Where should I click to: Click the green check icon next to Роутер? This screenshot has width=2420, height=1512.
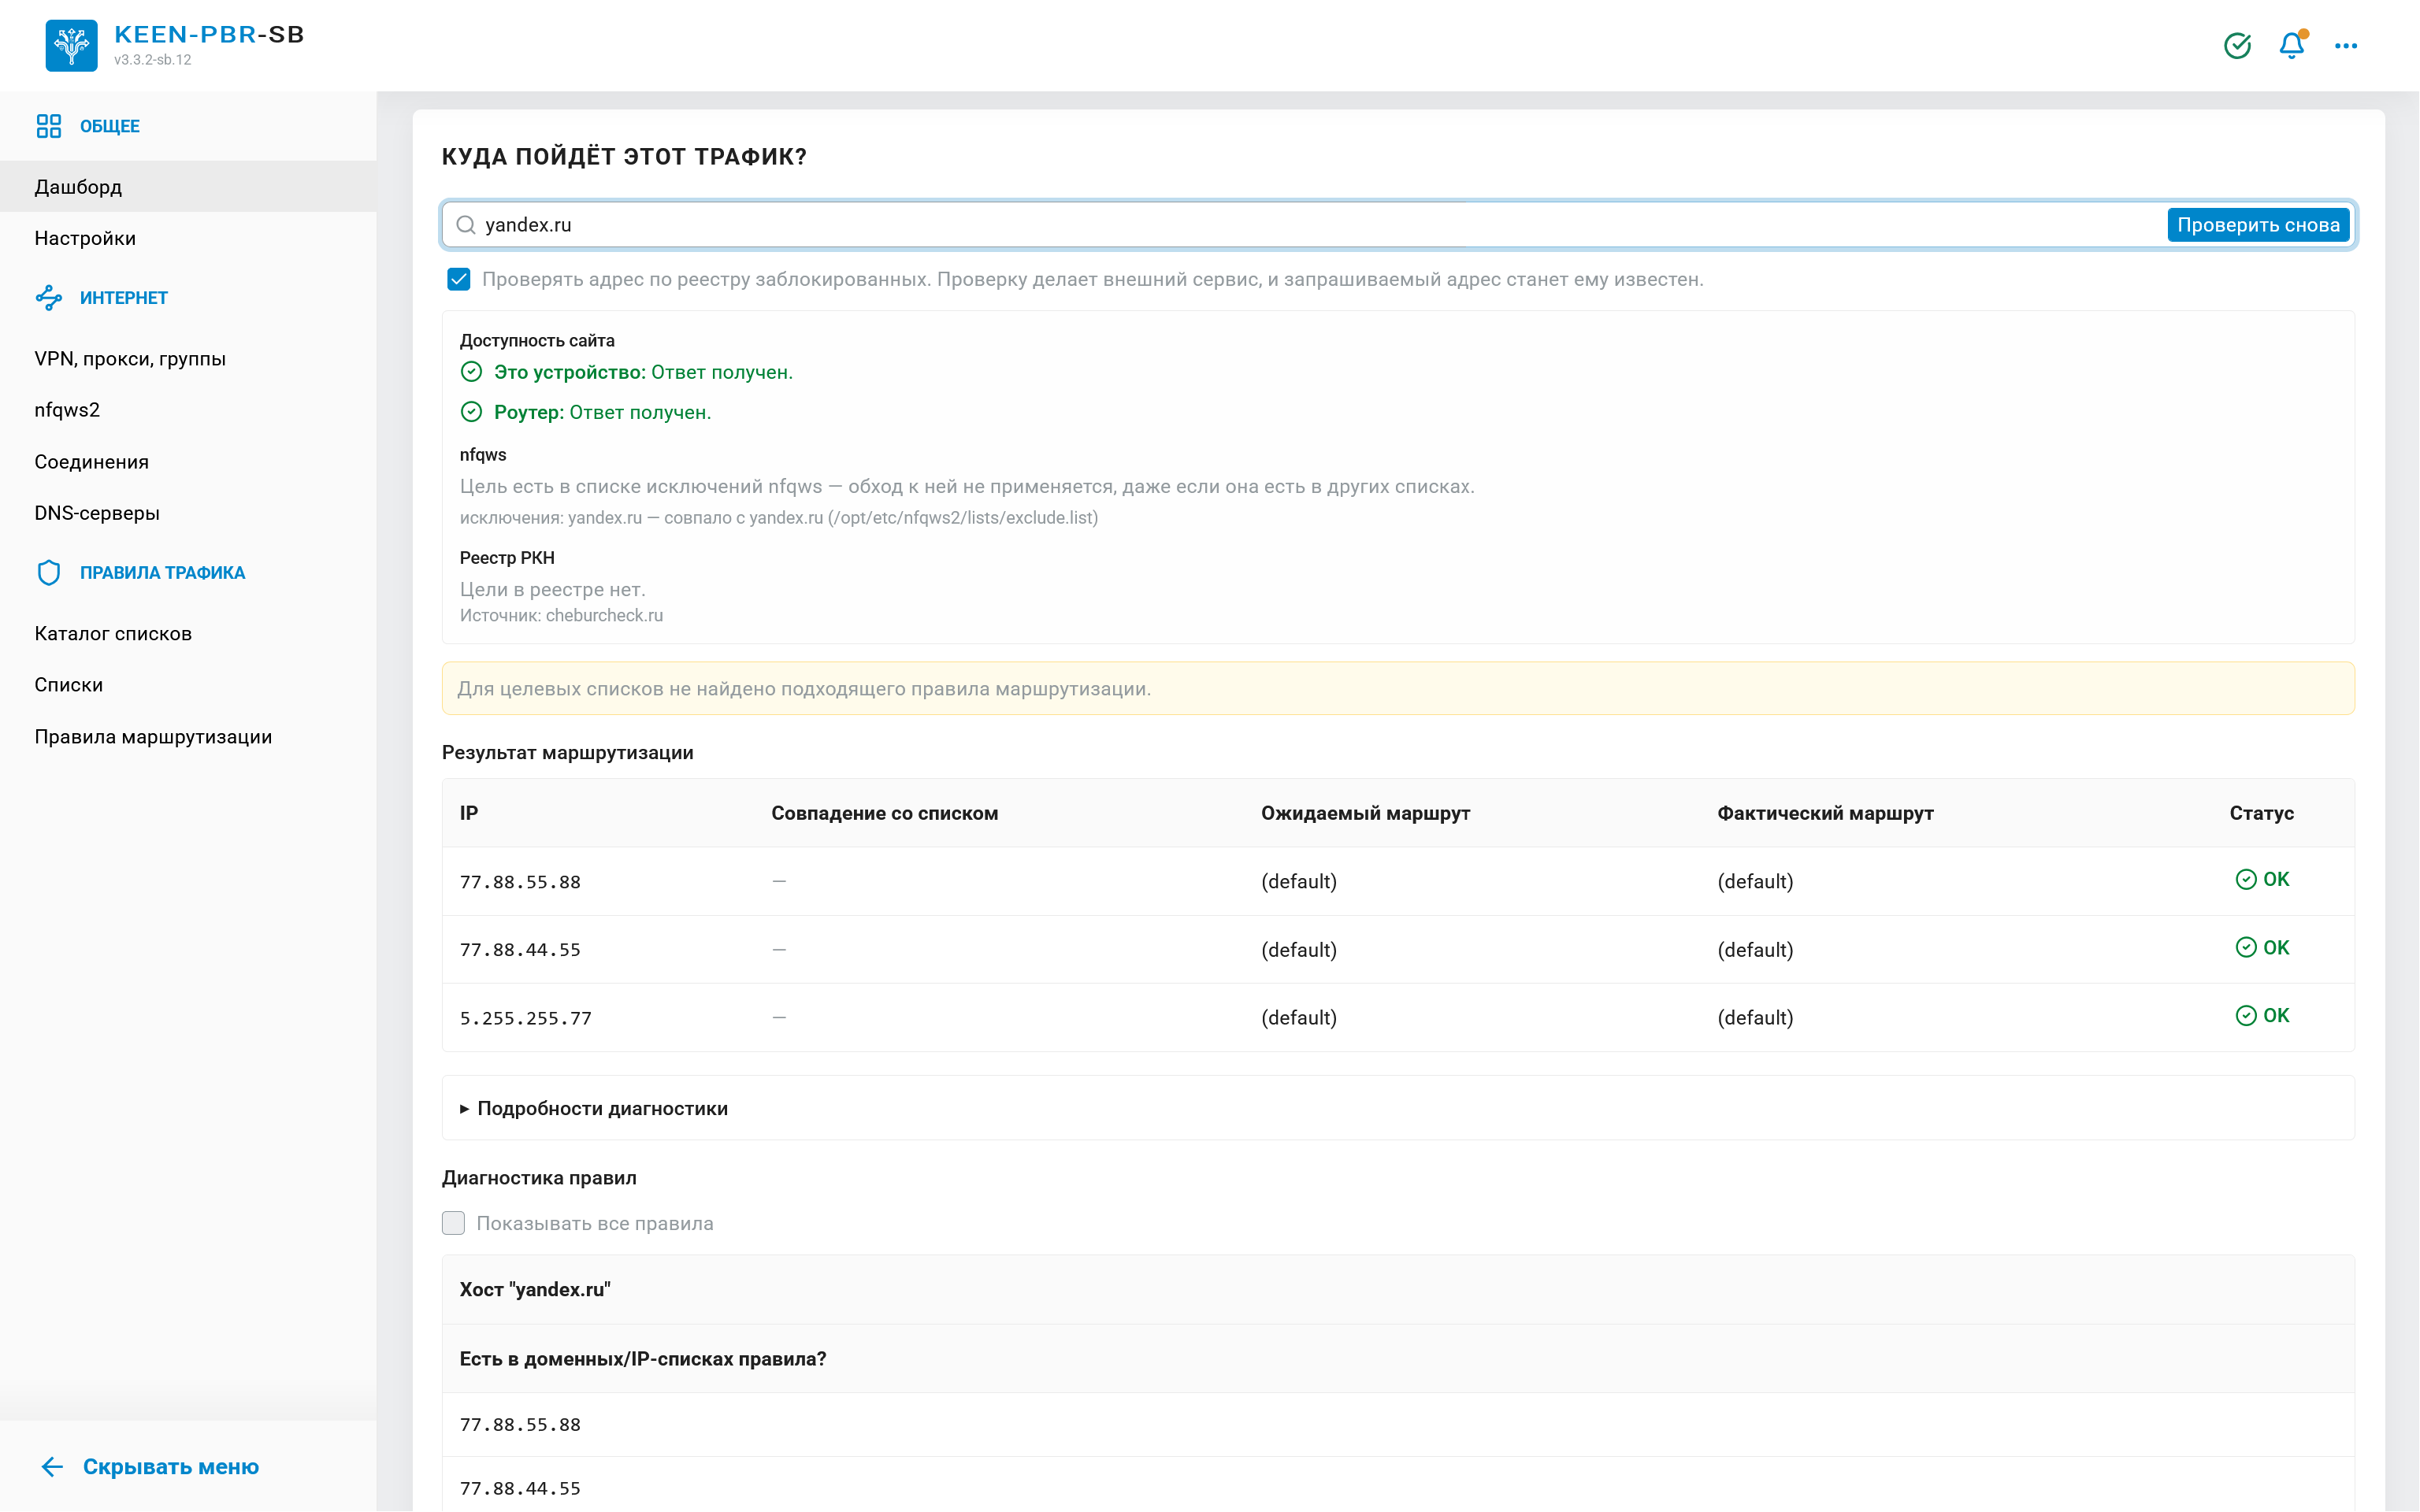coord(471,412)
